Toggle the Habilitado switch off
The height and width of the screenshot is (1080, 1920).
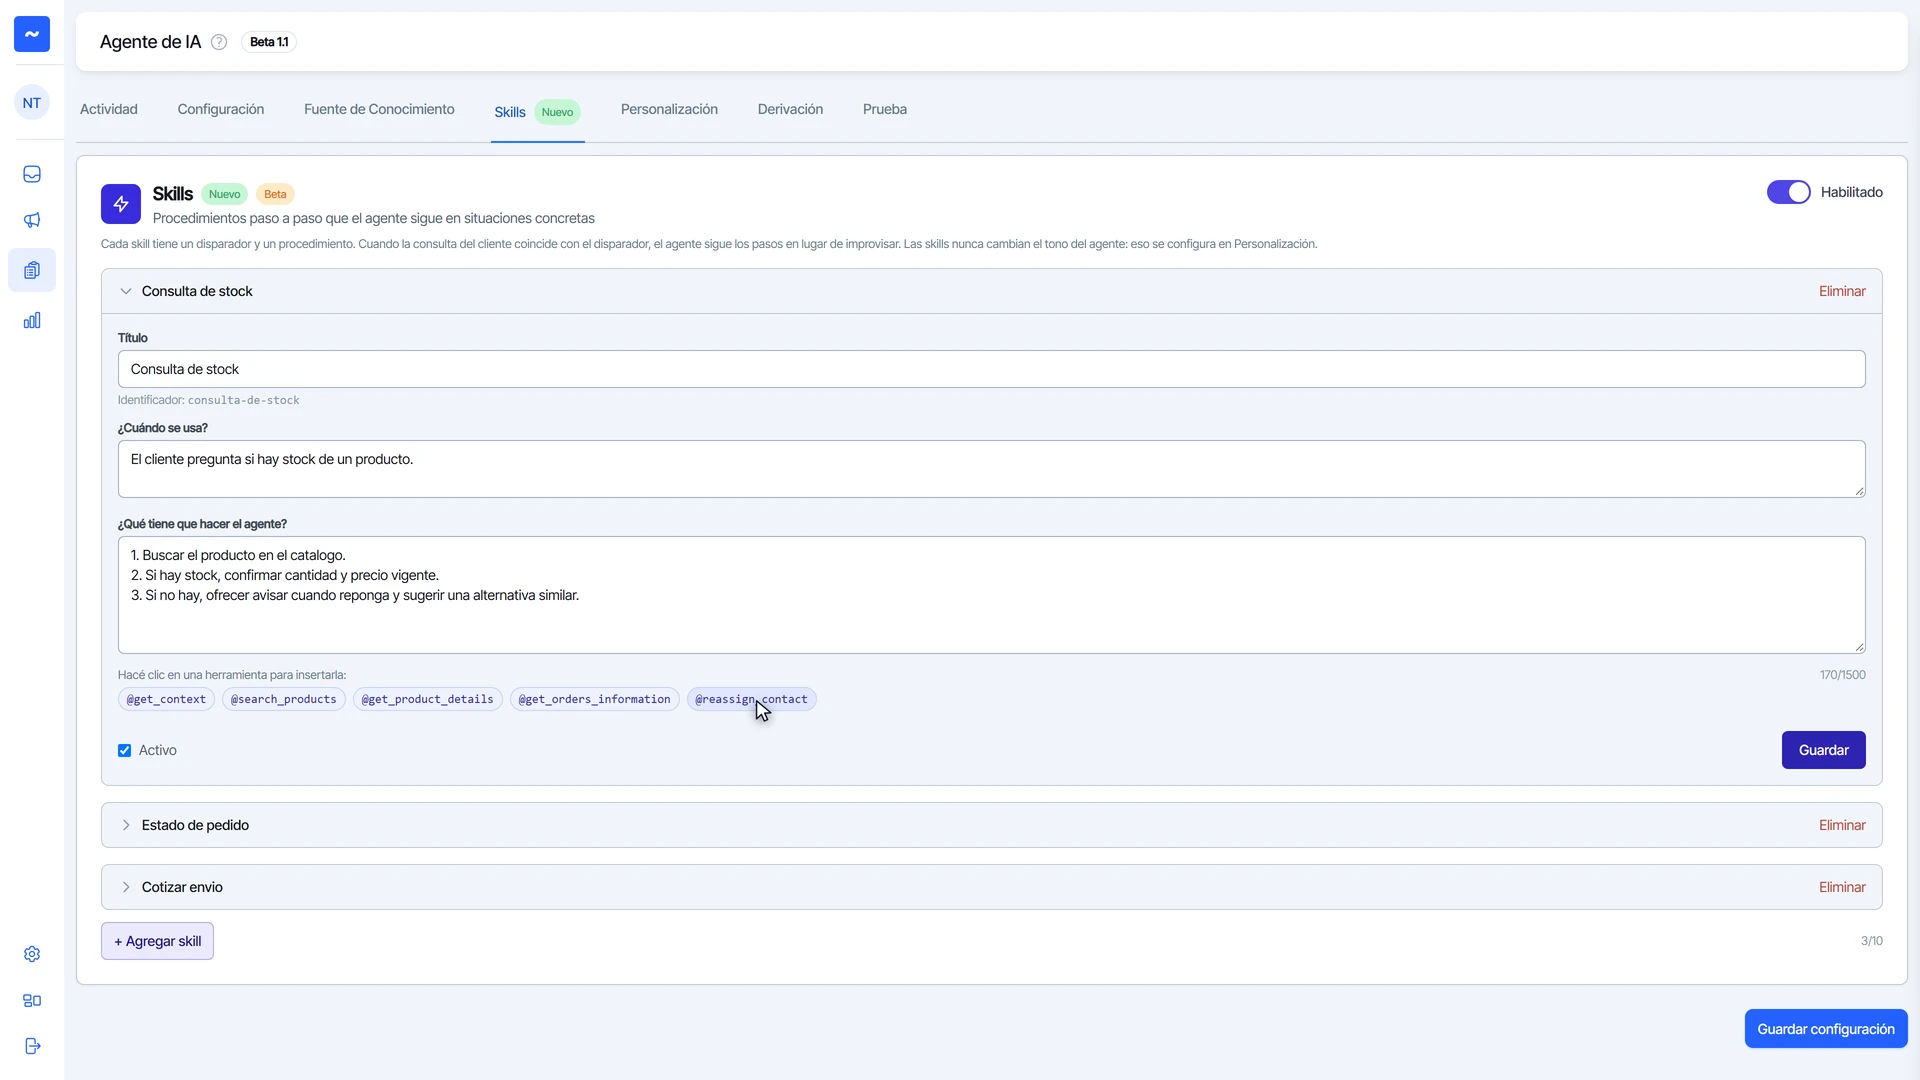[1788, 192]
